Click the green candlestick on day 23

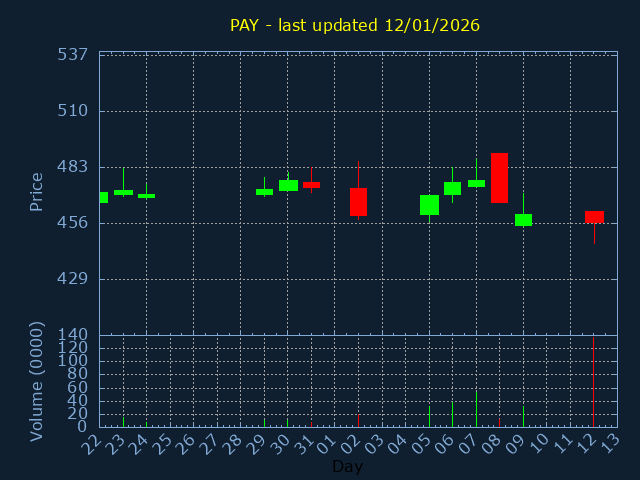[123, 192]
